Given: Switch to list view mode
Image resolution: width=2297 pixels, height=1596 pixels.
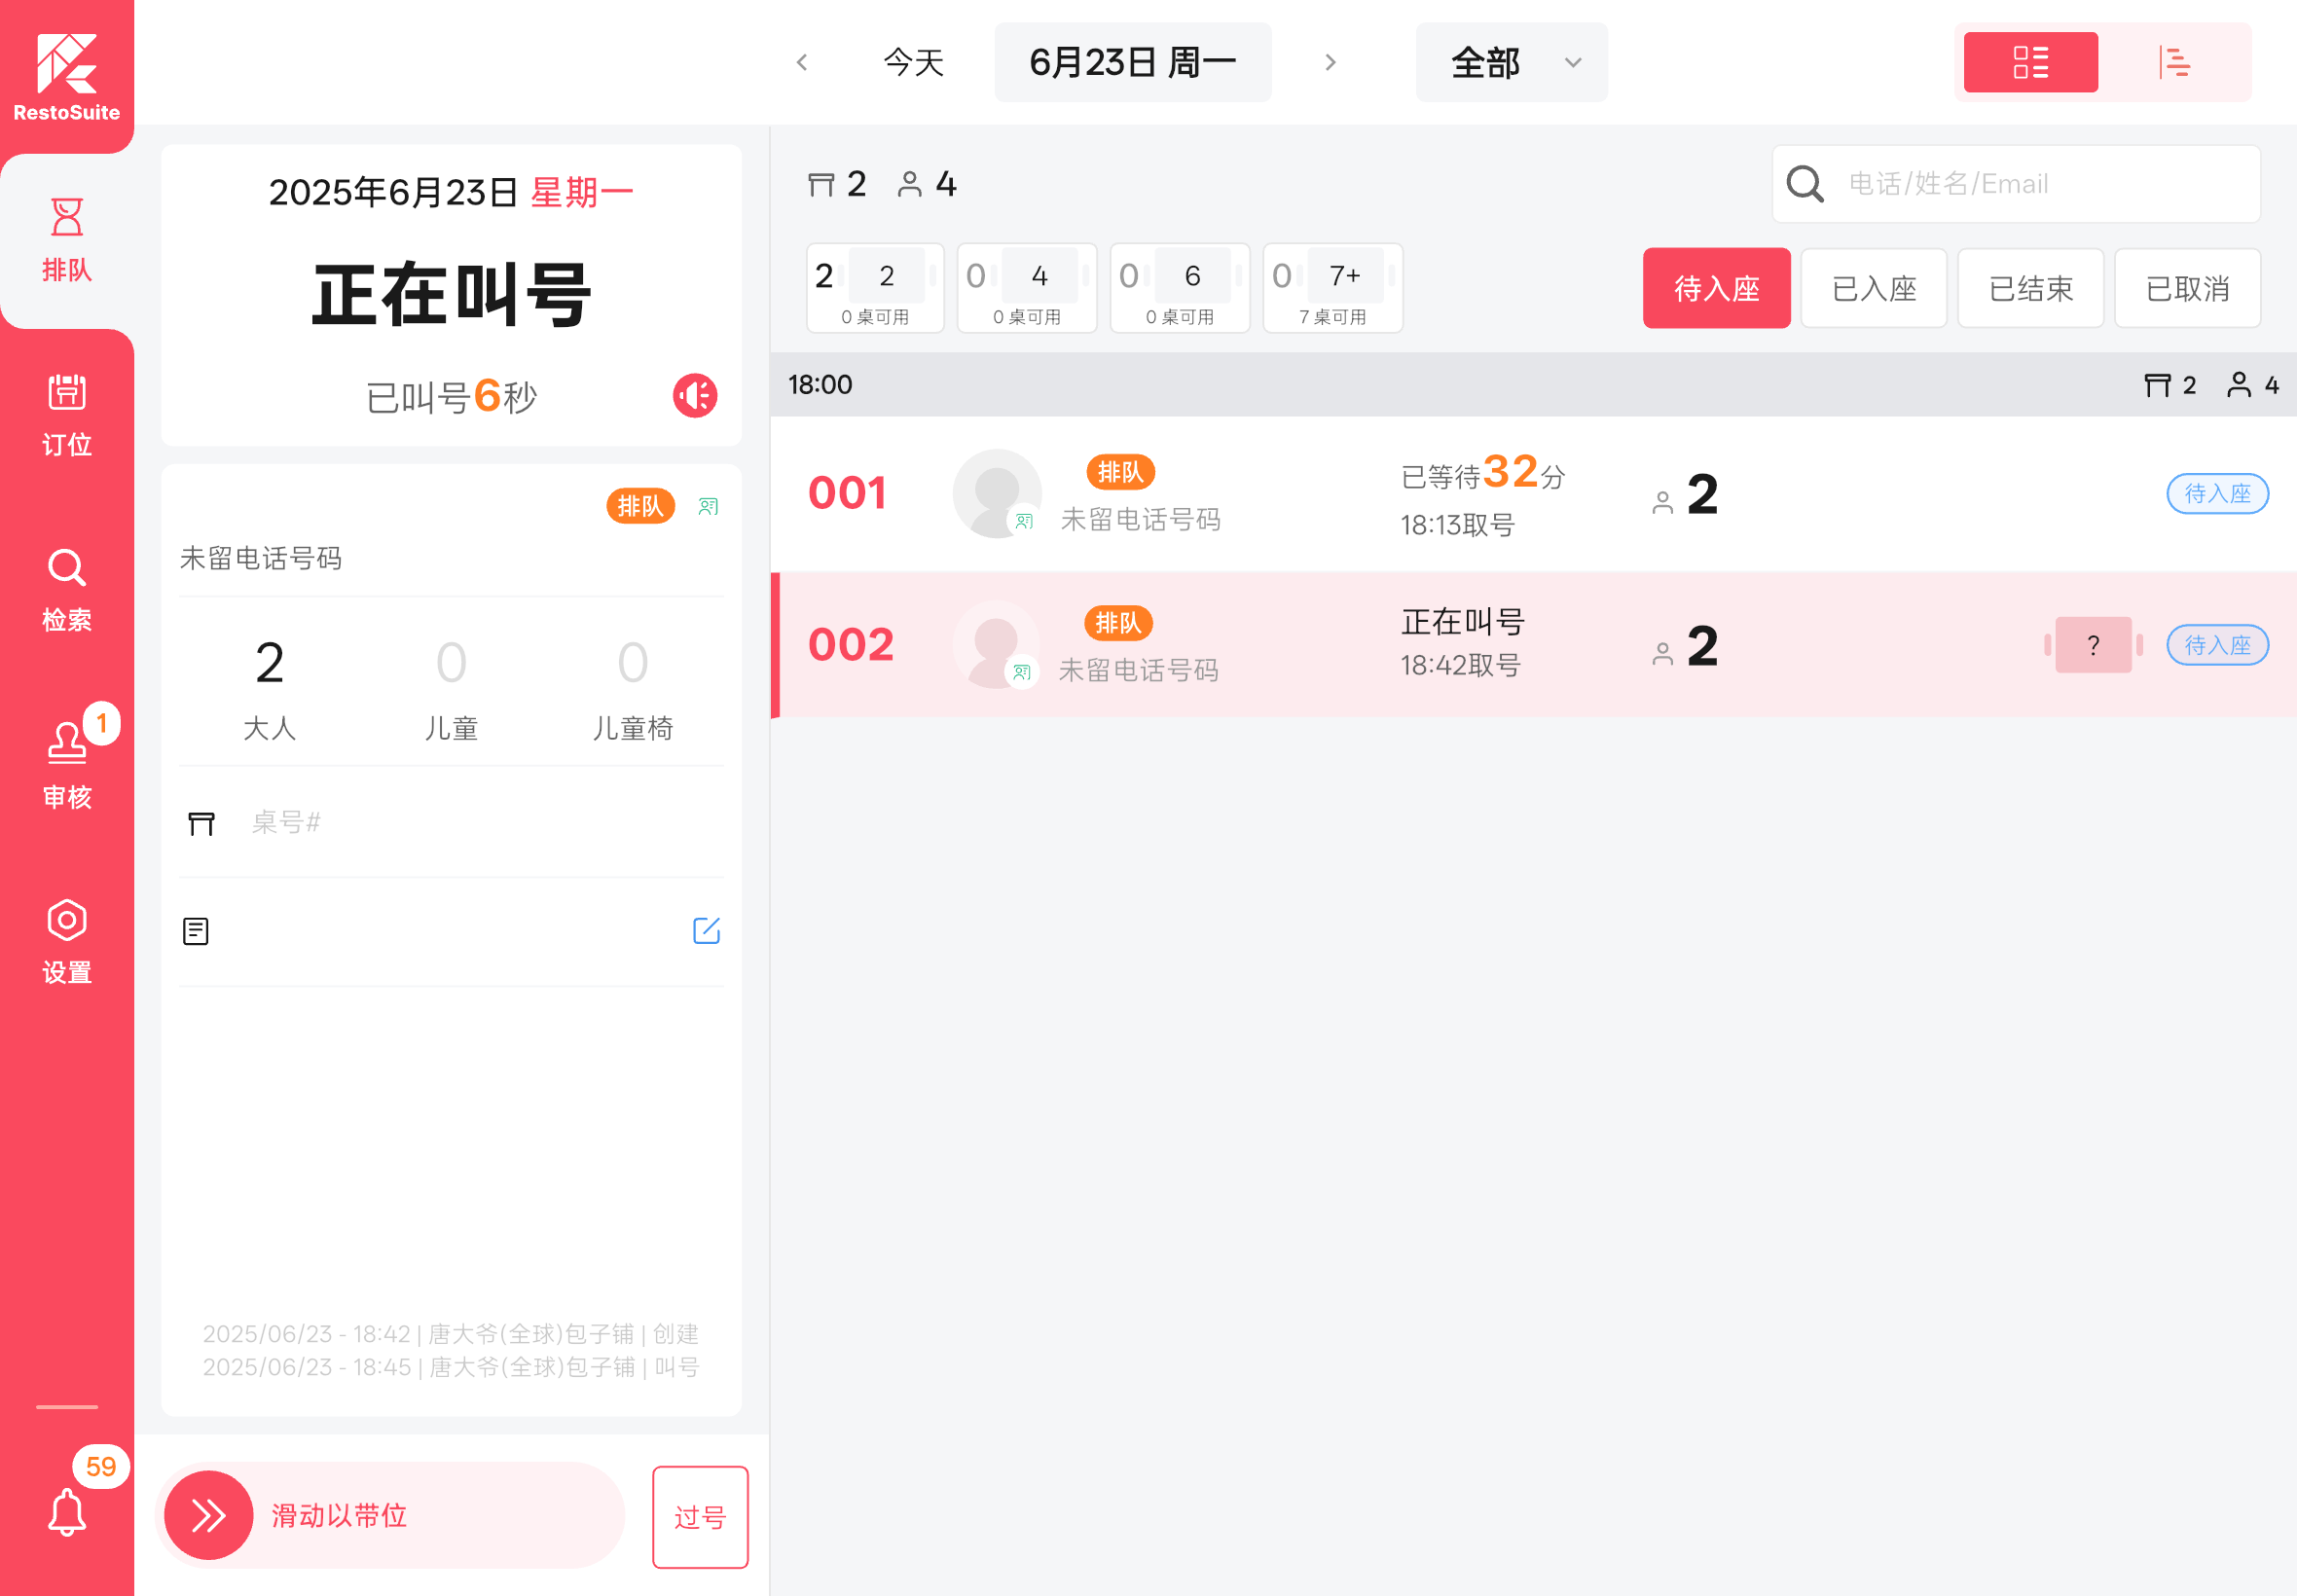Looking at the screenshot, I should (2030, 62).
